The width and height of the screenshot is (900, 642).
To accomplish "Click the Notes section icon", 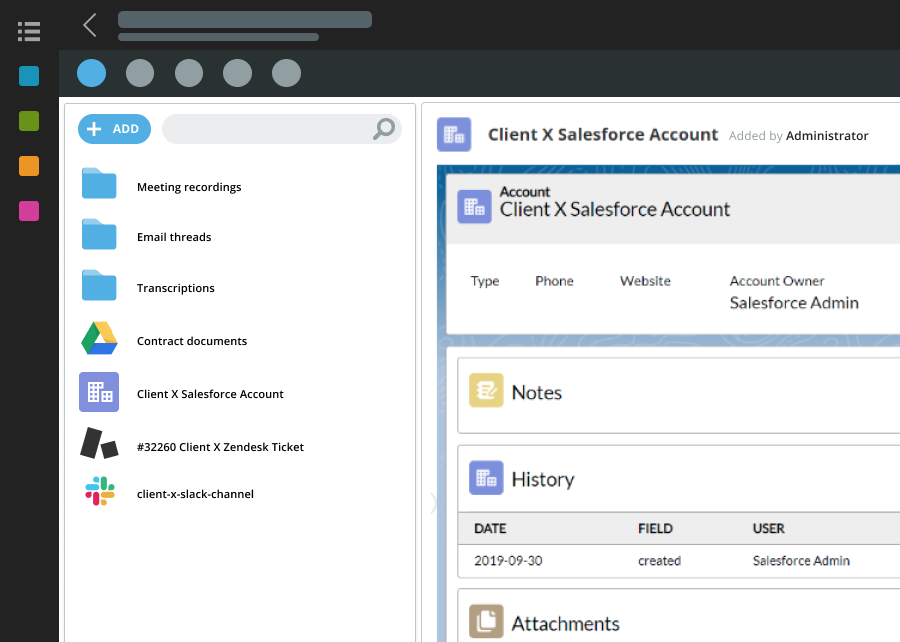I will pyautogui.click(x=486, y=392).
